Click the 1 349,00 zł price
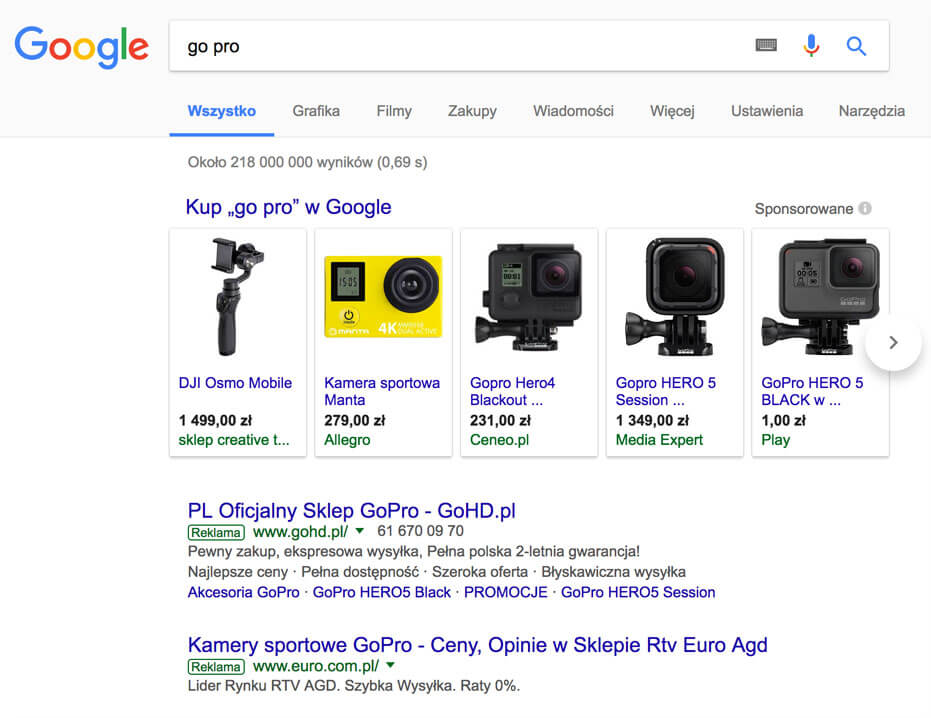 653,420
